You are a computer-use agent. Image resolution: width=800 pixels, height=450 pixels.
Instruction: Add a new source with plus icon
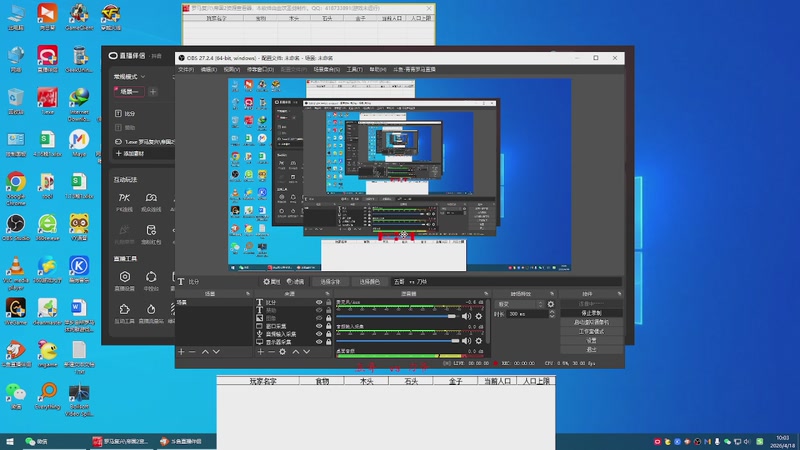tap(260, 352)
